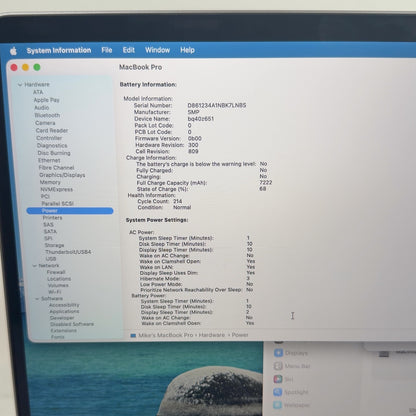Select Storage in the sidebar
The width and height of the screenshot is (416, 416).
click(54, 245)
